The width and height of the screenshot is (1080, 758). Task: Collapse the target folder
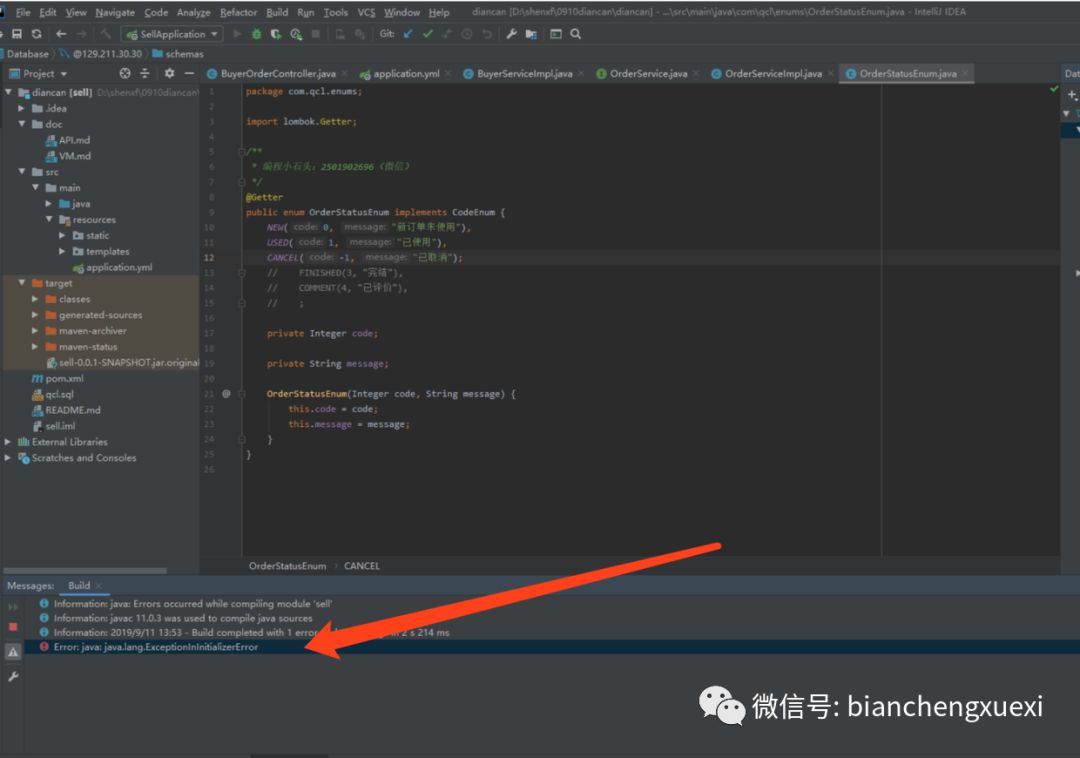click(x=21, y=283)
